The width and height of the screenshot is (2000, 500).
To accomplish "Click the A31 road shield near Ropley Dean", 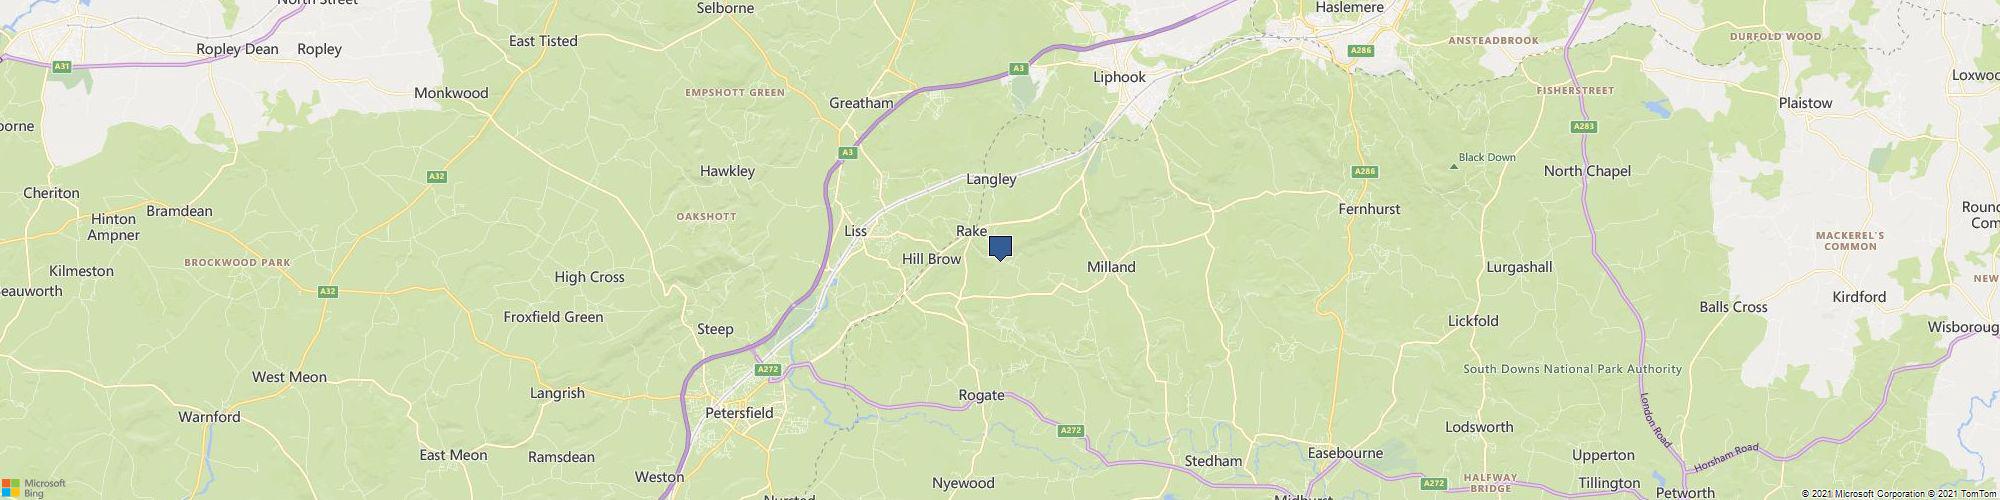I will click(x=63, y=66).
